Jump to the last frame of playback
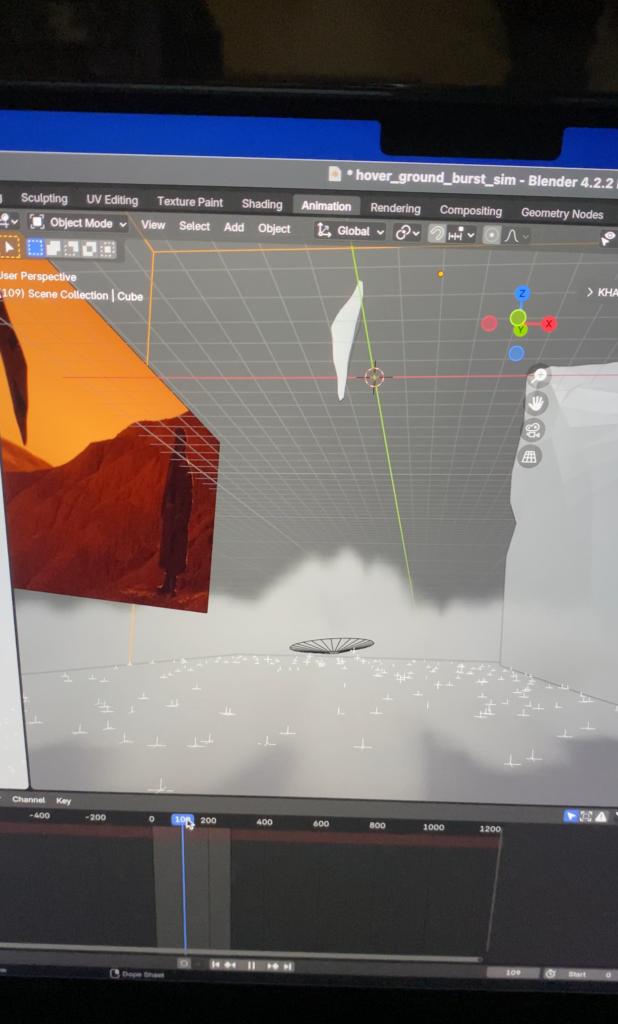Viewport: 618px width, 1024px height. pos(288,966)
